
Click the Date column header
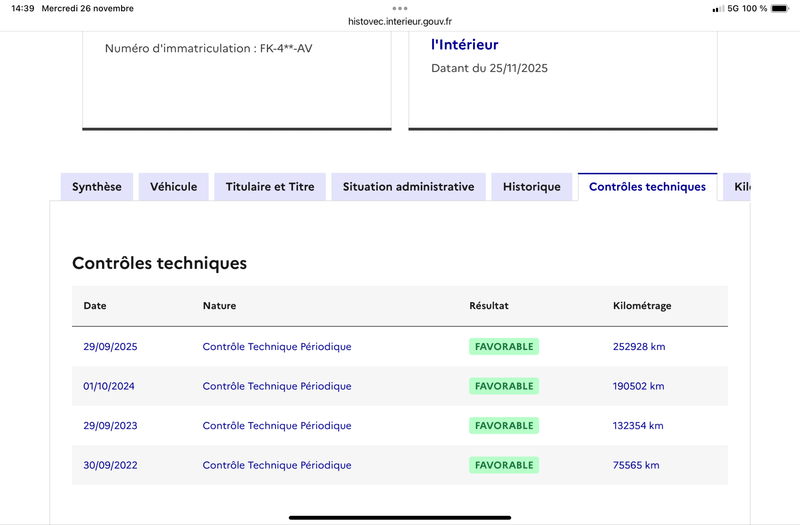coord(95,306)
